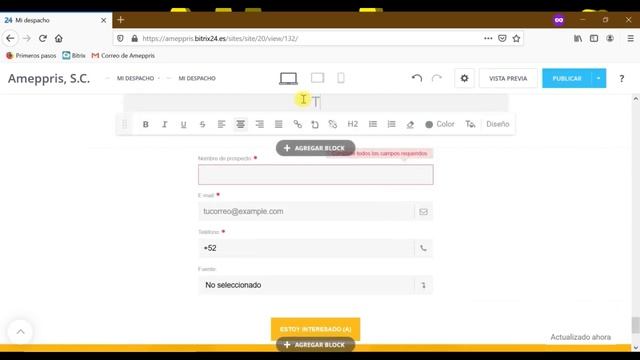Select the Mi despacho browser tab

pos(56,20)
